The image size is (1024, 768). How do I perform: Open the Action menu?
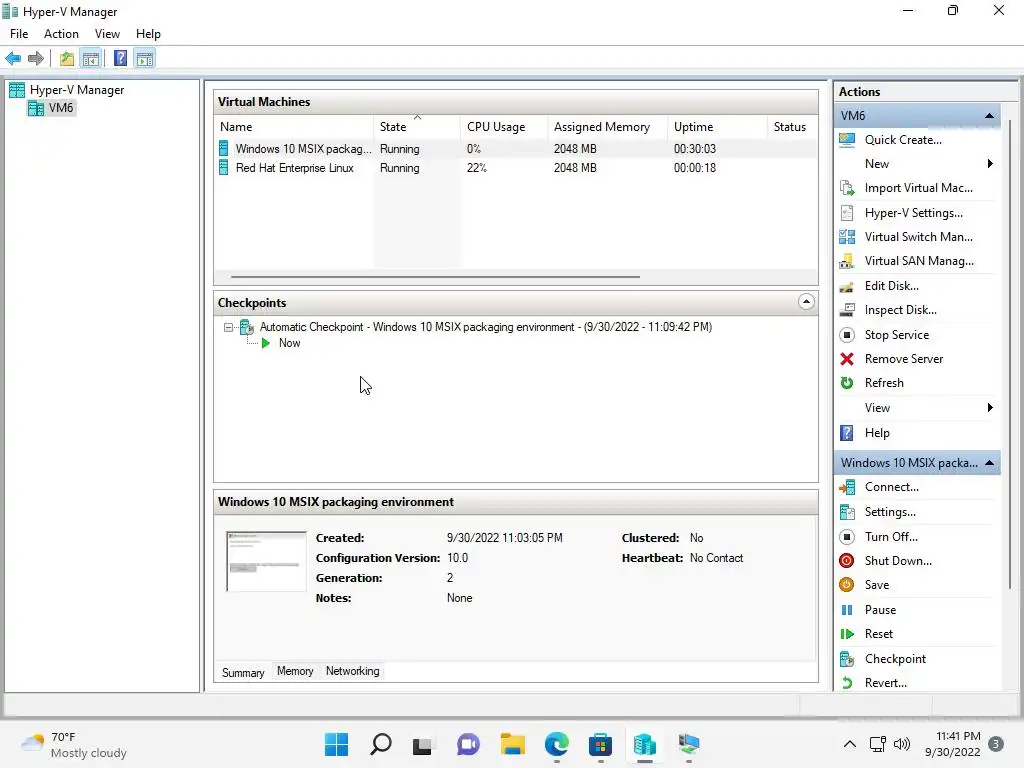[61, 34]
